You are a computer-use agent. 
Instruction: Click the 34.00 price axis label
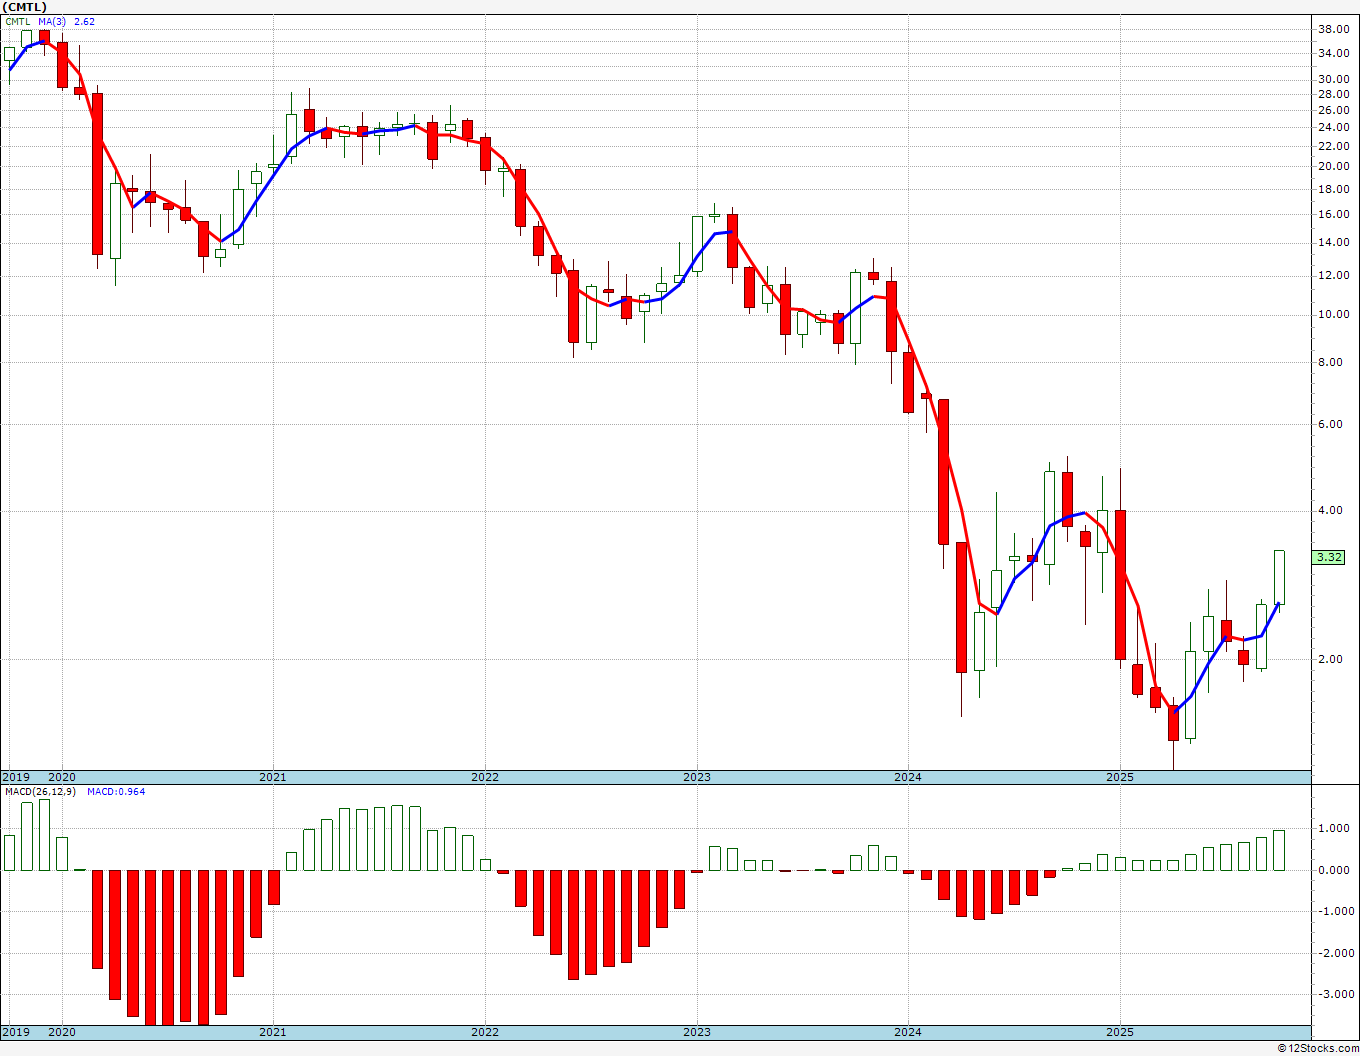click(x=1334, y=54)
